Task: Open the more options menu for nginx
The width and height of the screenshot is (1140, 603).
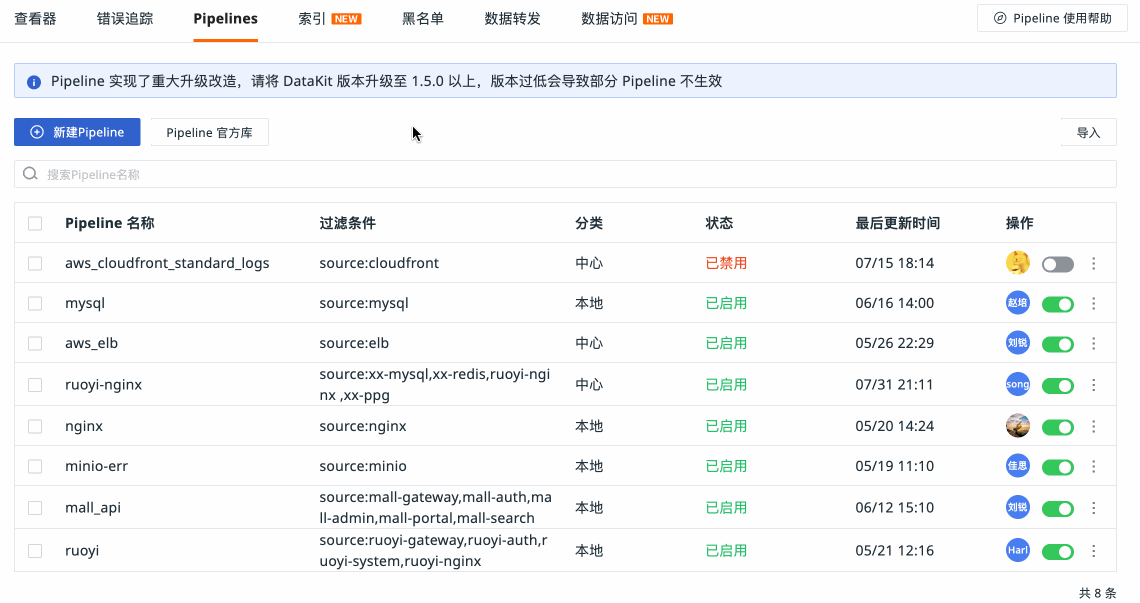Action: click(1093, 426)
